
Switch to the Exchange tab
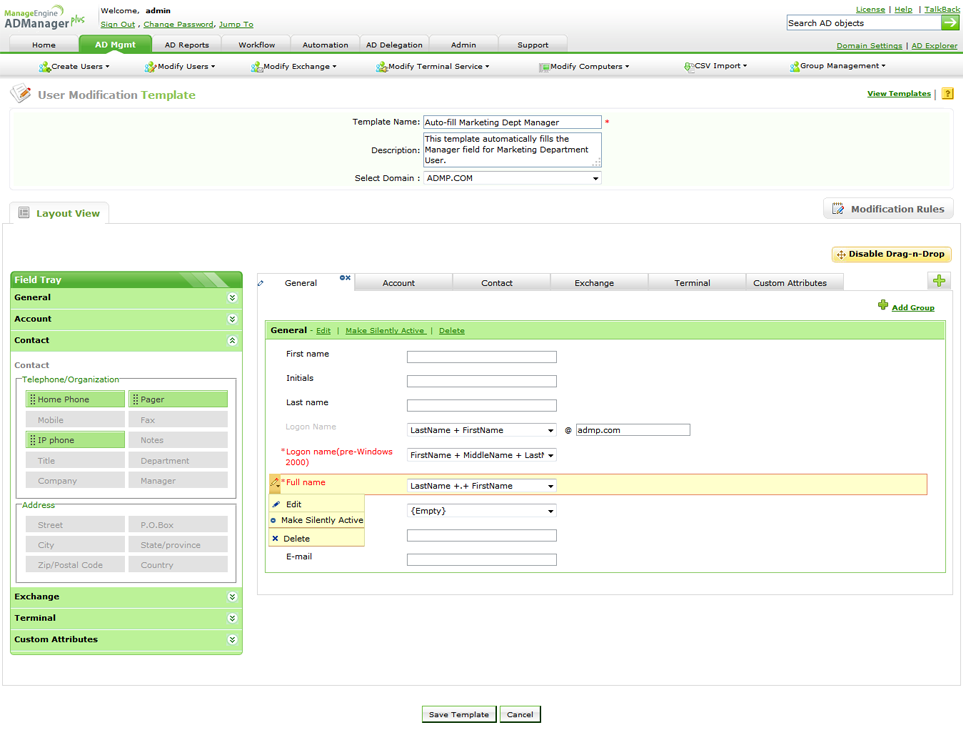point(594,283)
